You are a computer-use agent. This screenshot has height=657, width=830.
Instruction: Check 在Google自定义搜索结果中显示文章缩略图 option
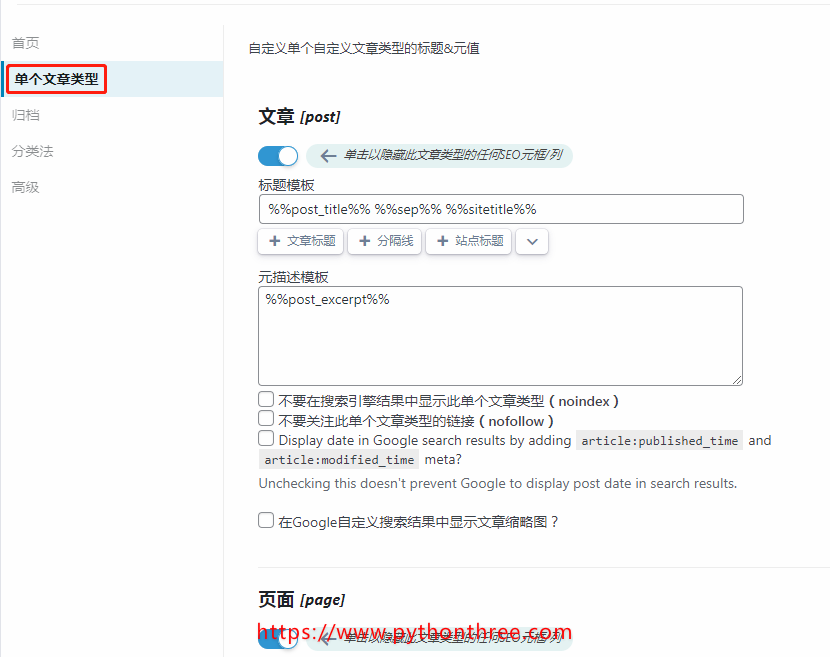click(266, 520)
